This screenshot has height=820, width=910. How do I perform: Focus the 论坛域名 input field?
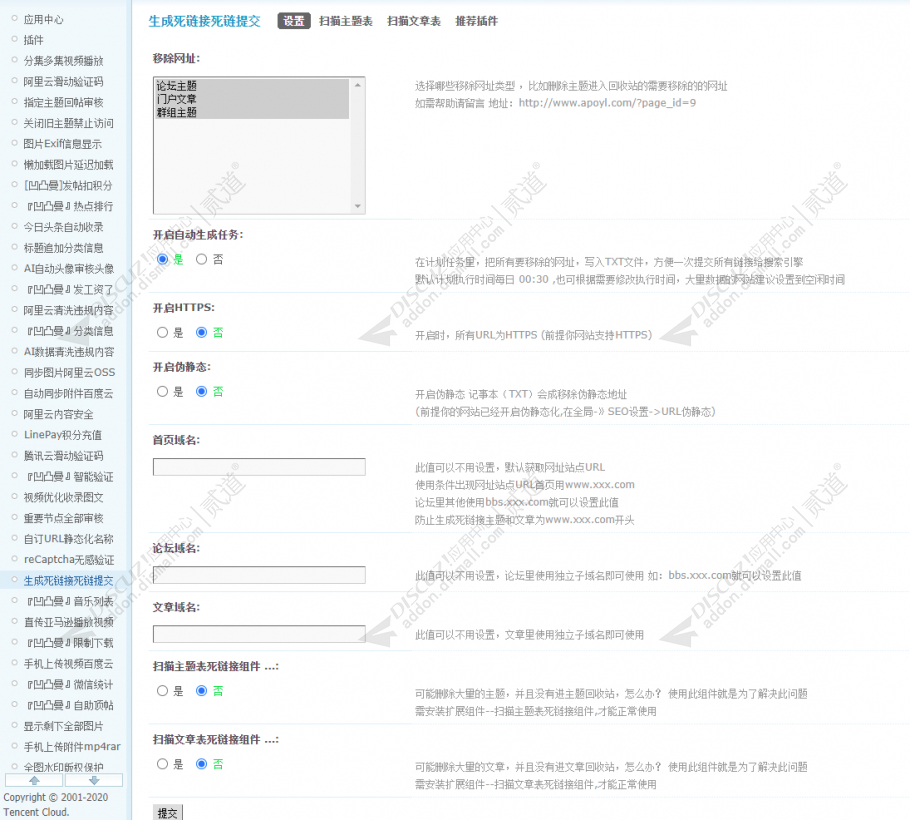[x=259, y=575]
